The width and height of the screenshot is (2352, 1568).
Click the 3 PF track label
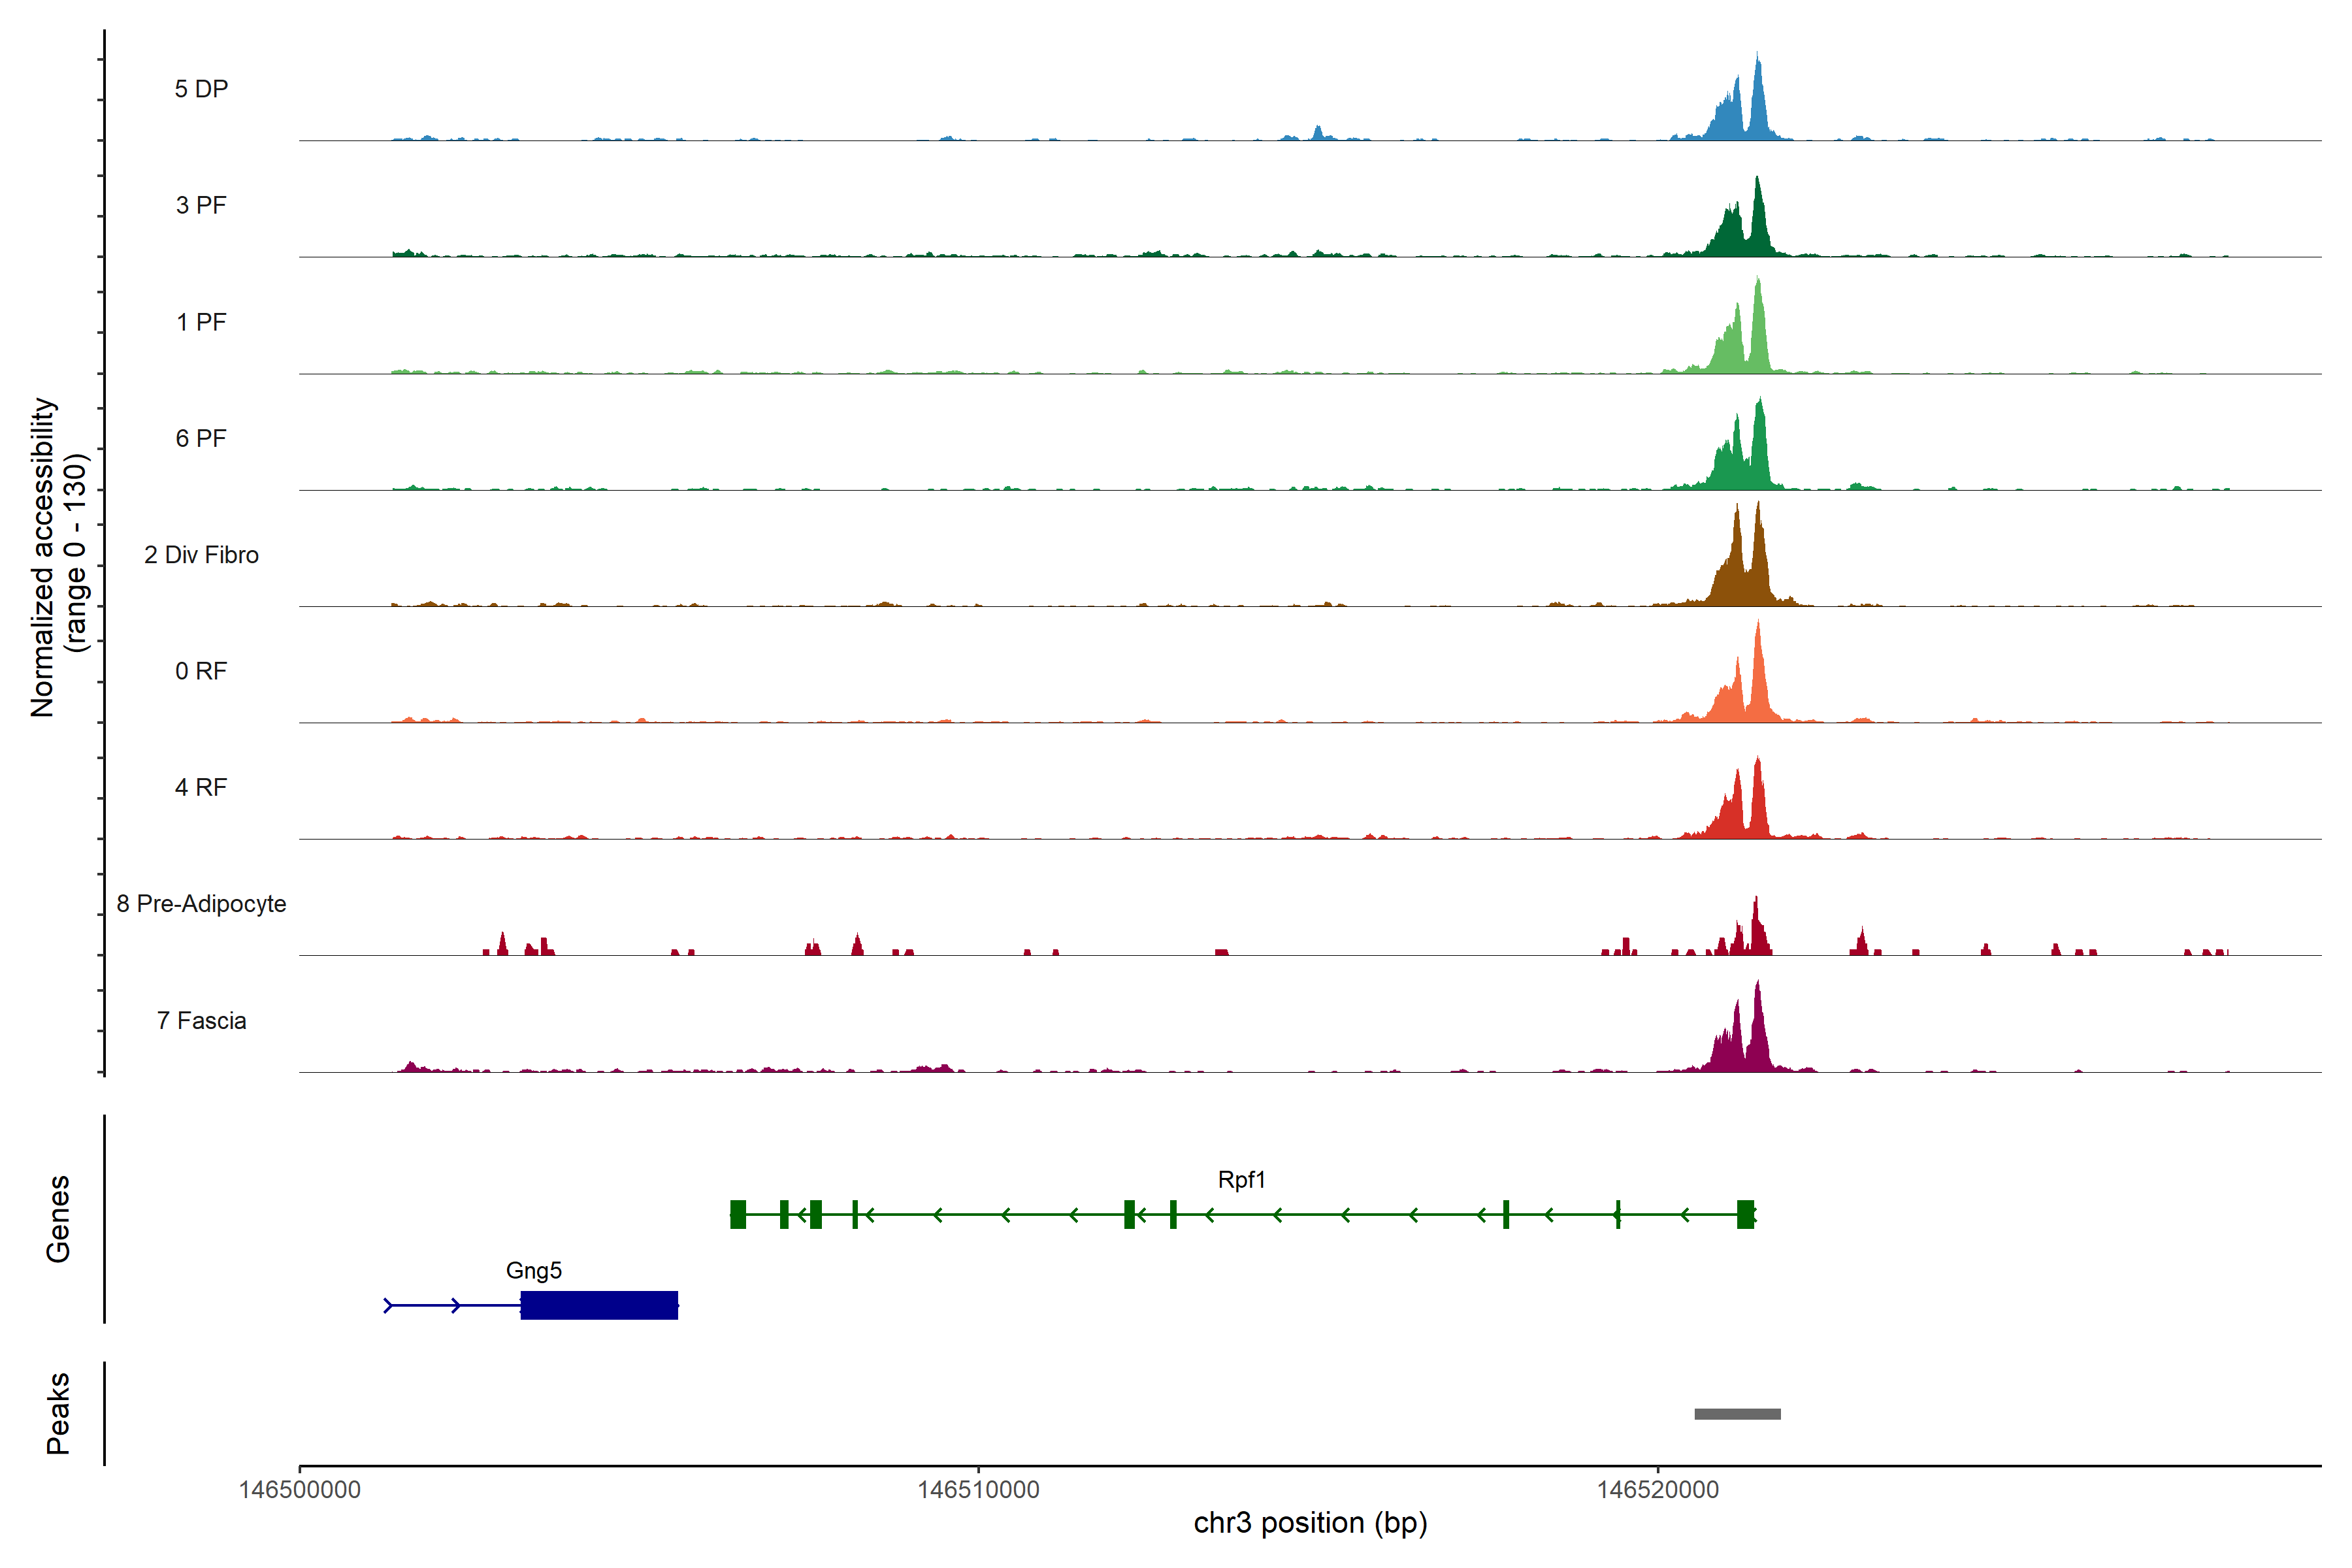(x=201, y=205)
